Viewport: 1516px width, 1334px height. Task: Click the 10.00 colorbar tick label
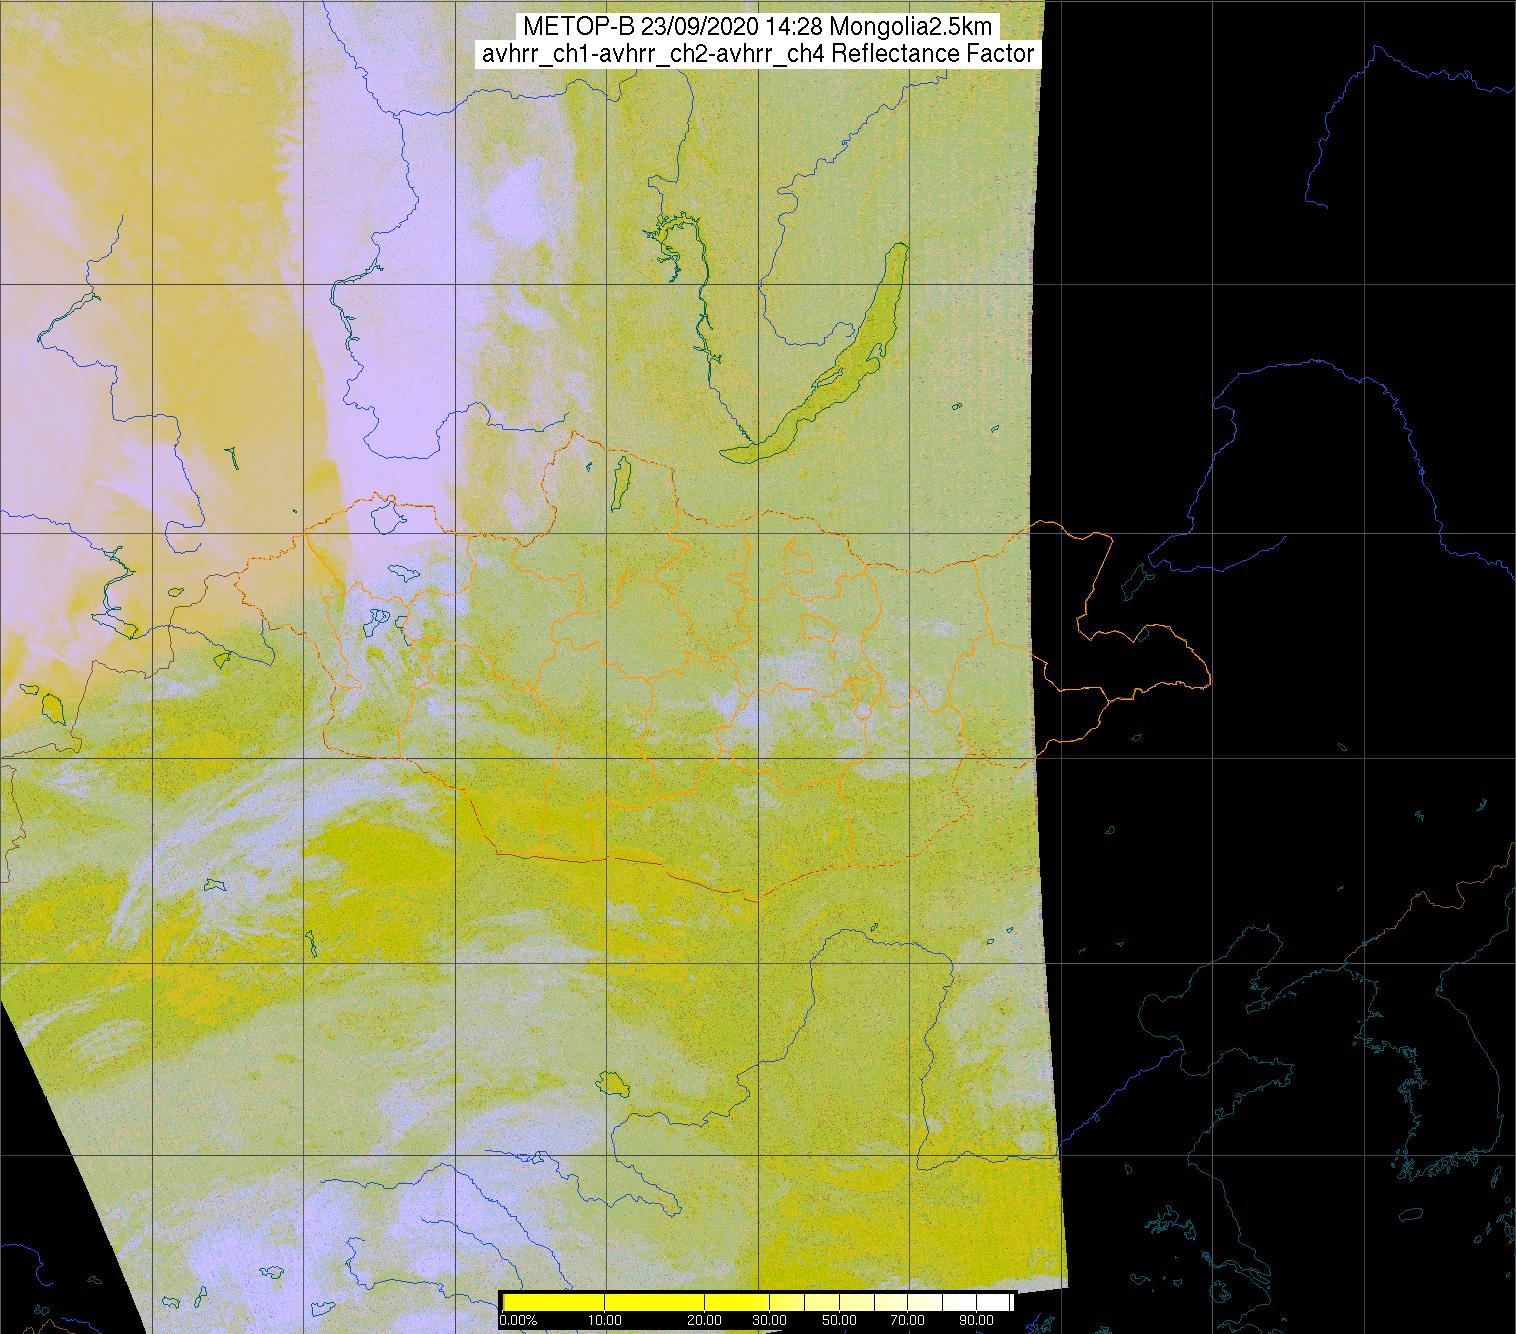tap(605, 1321)
